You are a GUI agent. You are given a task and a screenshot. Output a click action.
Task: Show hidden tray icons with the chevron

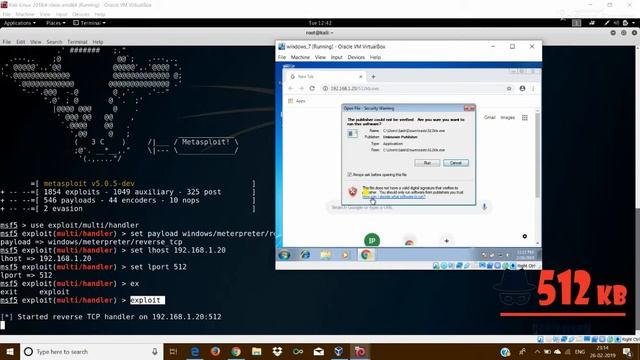pos(537,351)
